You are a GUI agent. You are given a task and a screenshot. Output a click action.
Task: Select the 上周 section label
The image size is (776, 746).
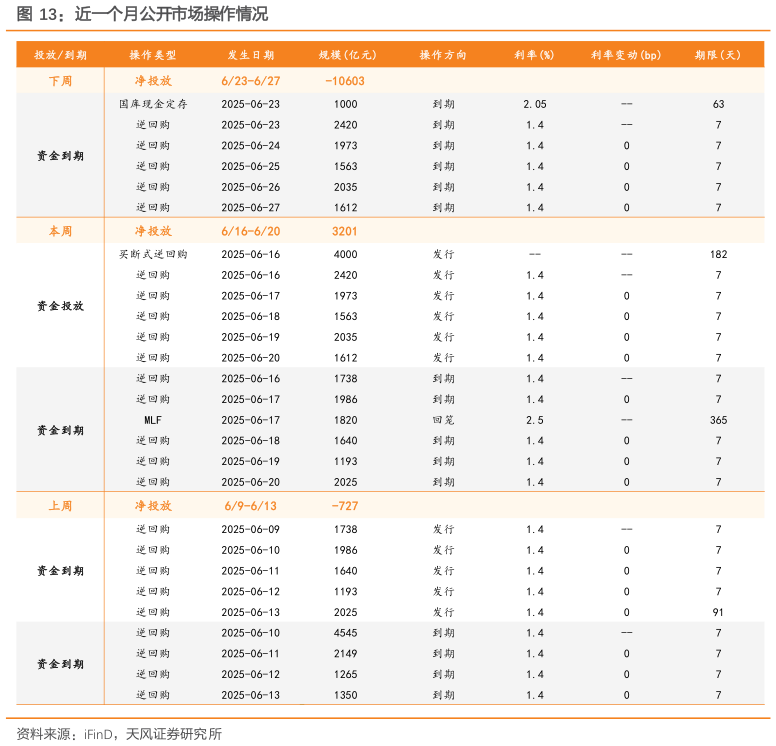click(60, 507)
